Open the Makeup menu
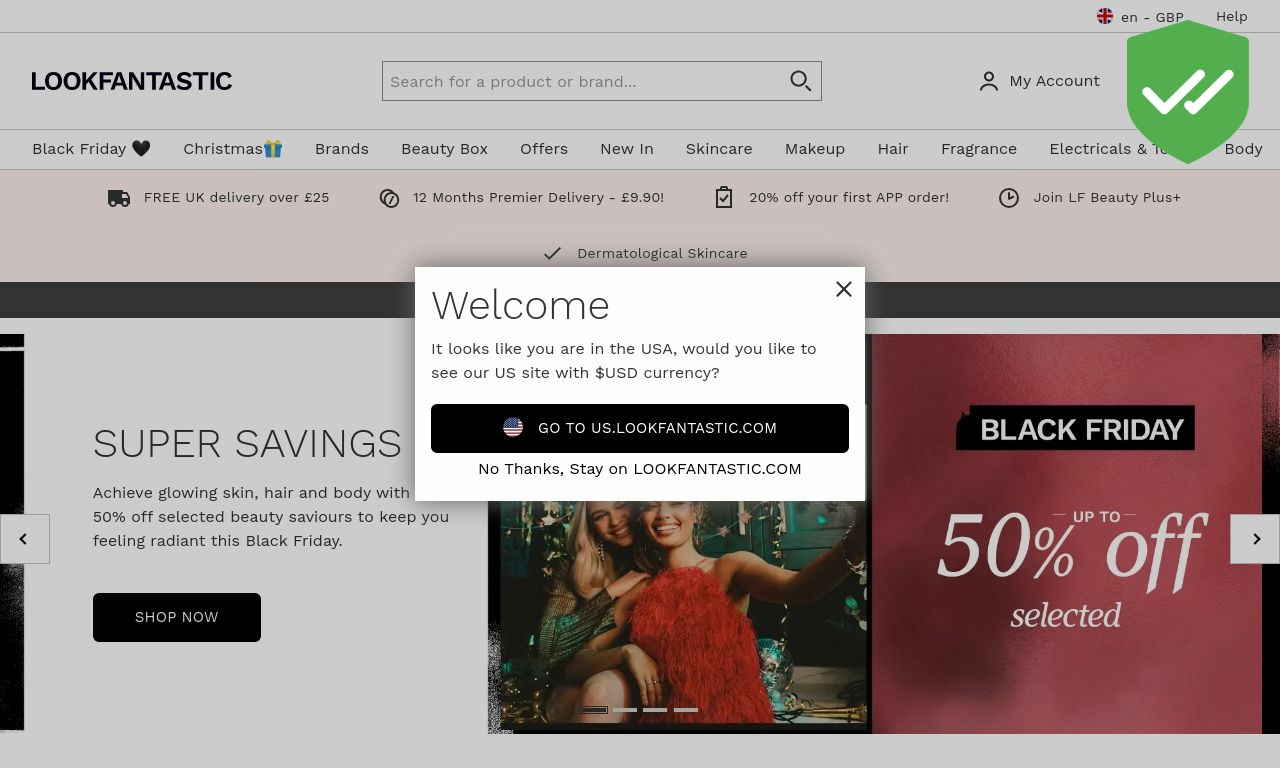Screen dimensions: 1280x768 (x=815, y=149)
